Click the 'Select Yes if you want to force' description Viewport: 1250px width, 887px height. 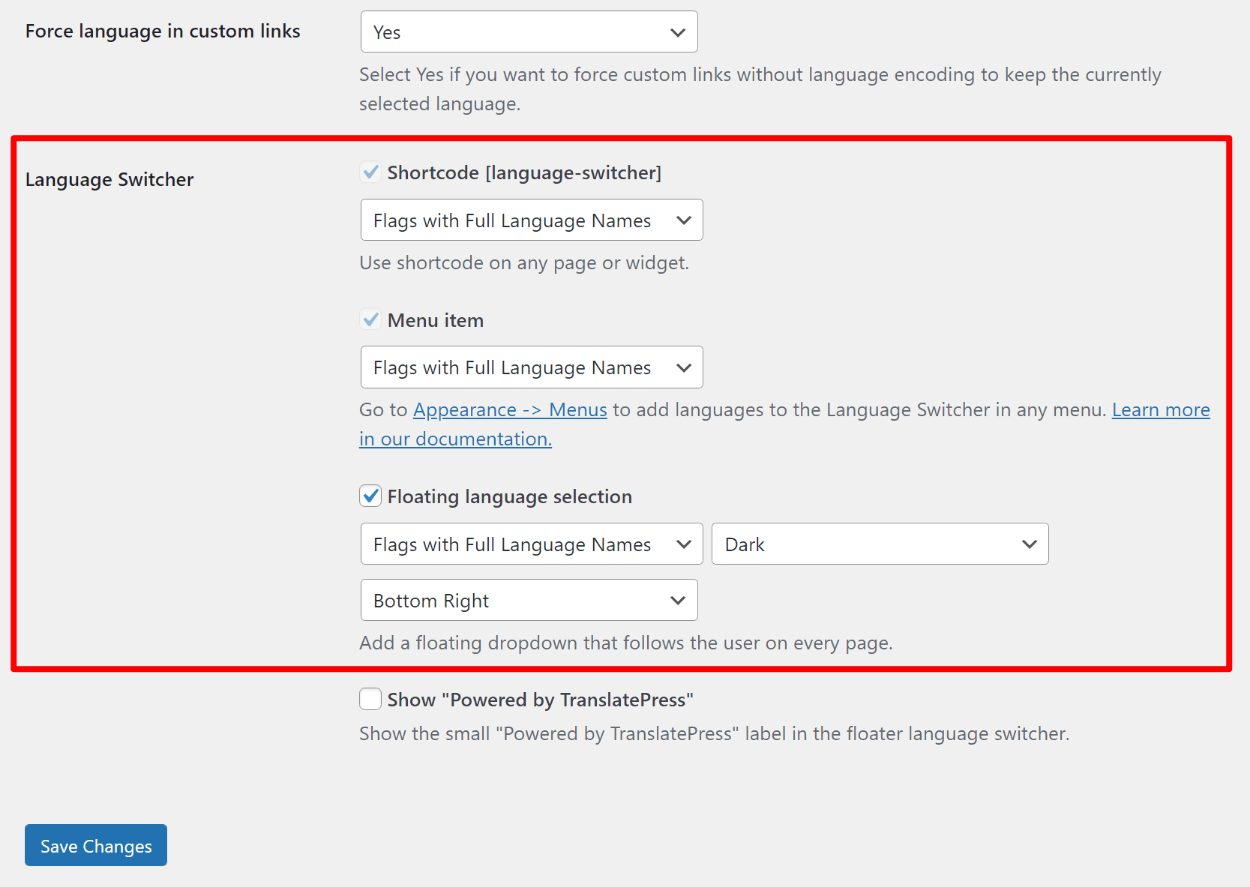[x=760, y=89]
